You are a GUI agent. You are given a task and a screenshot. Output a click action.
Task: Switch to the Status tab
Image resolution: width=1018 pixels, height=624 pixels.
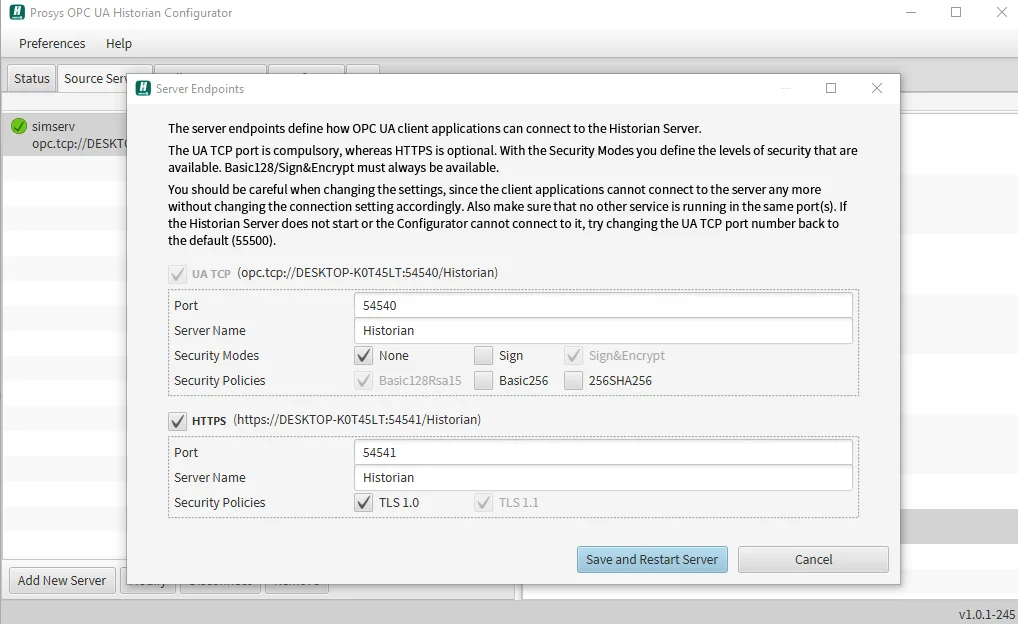tap(32, 79)
